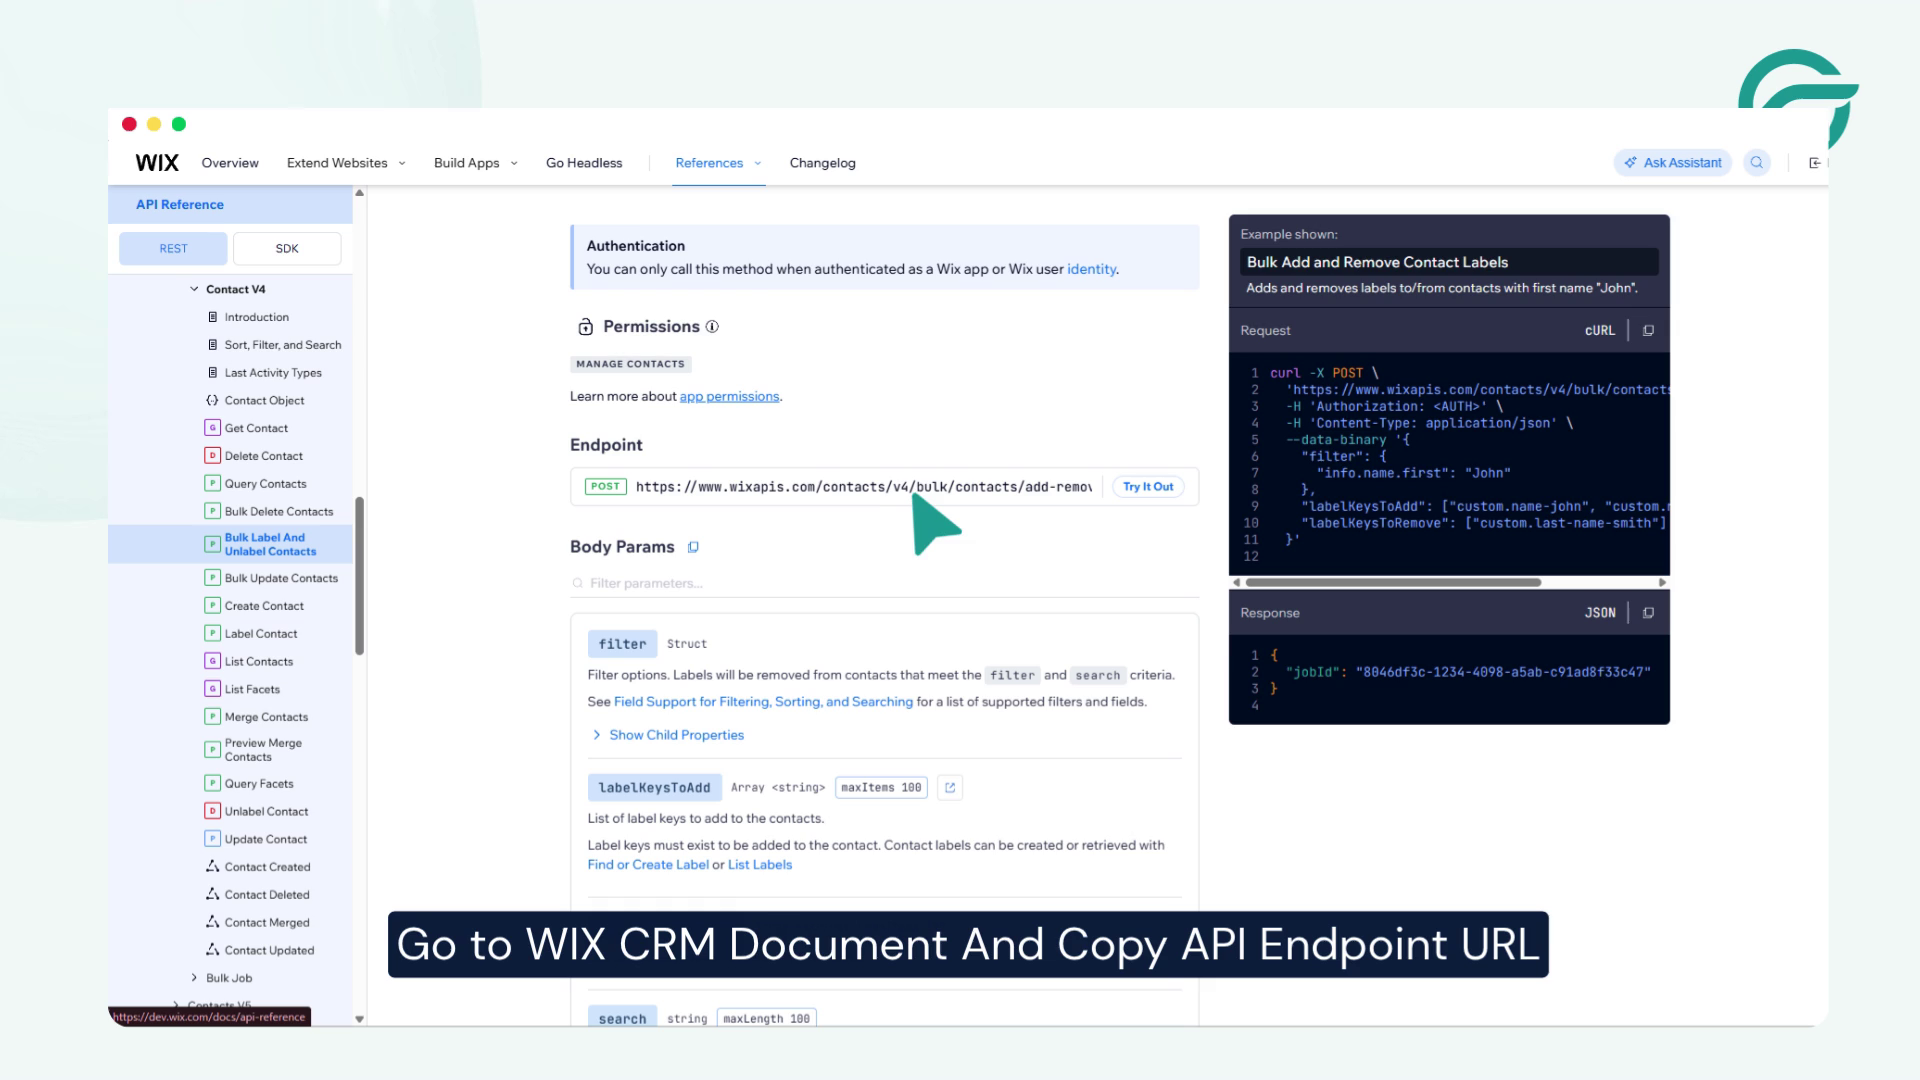Switch to REST reference
Screen dimensions: 1920x1080
click(173, 249)
